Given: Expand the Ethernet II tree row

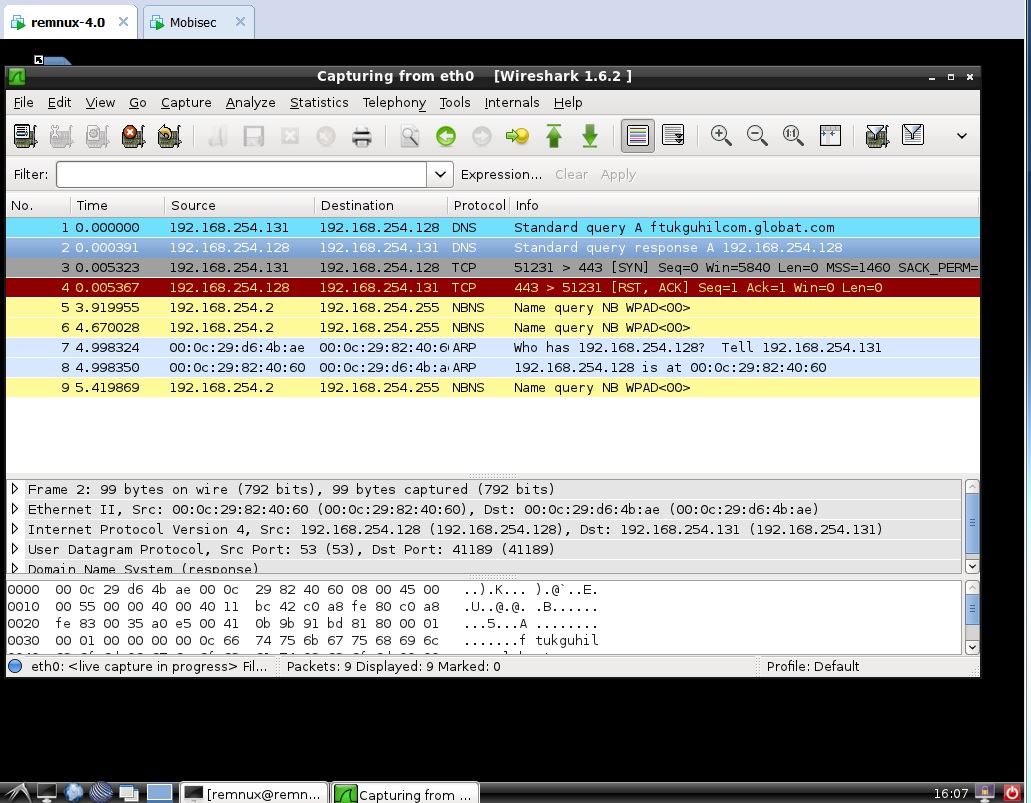Looking at the screenshot, I should [x=15, y=509].
